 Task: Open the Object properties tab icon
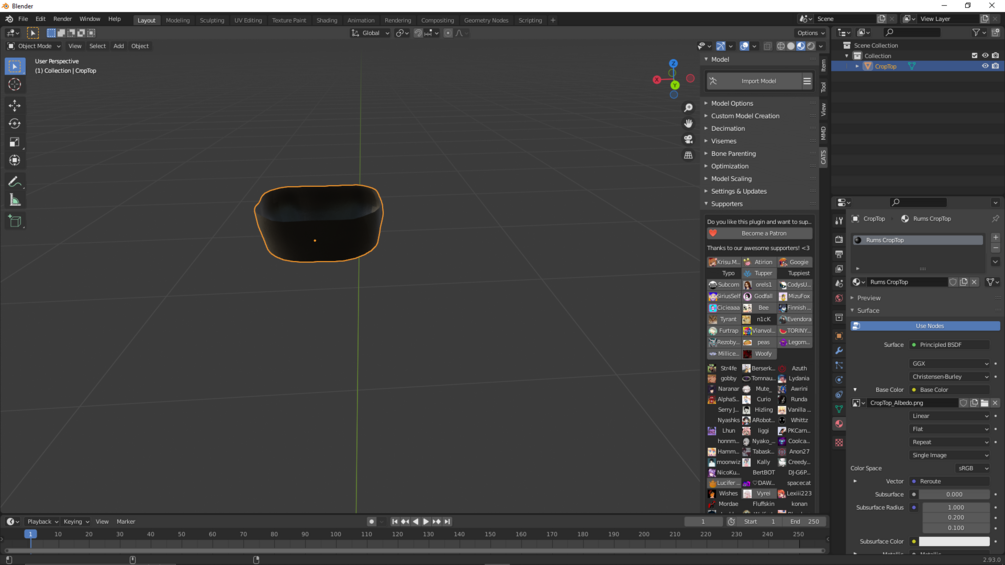click(x=839, y=336)
